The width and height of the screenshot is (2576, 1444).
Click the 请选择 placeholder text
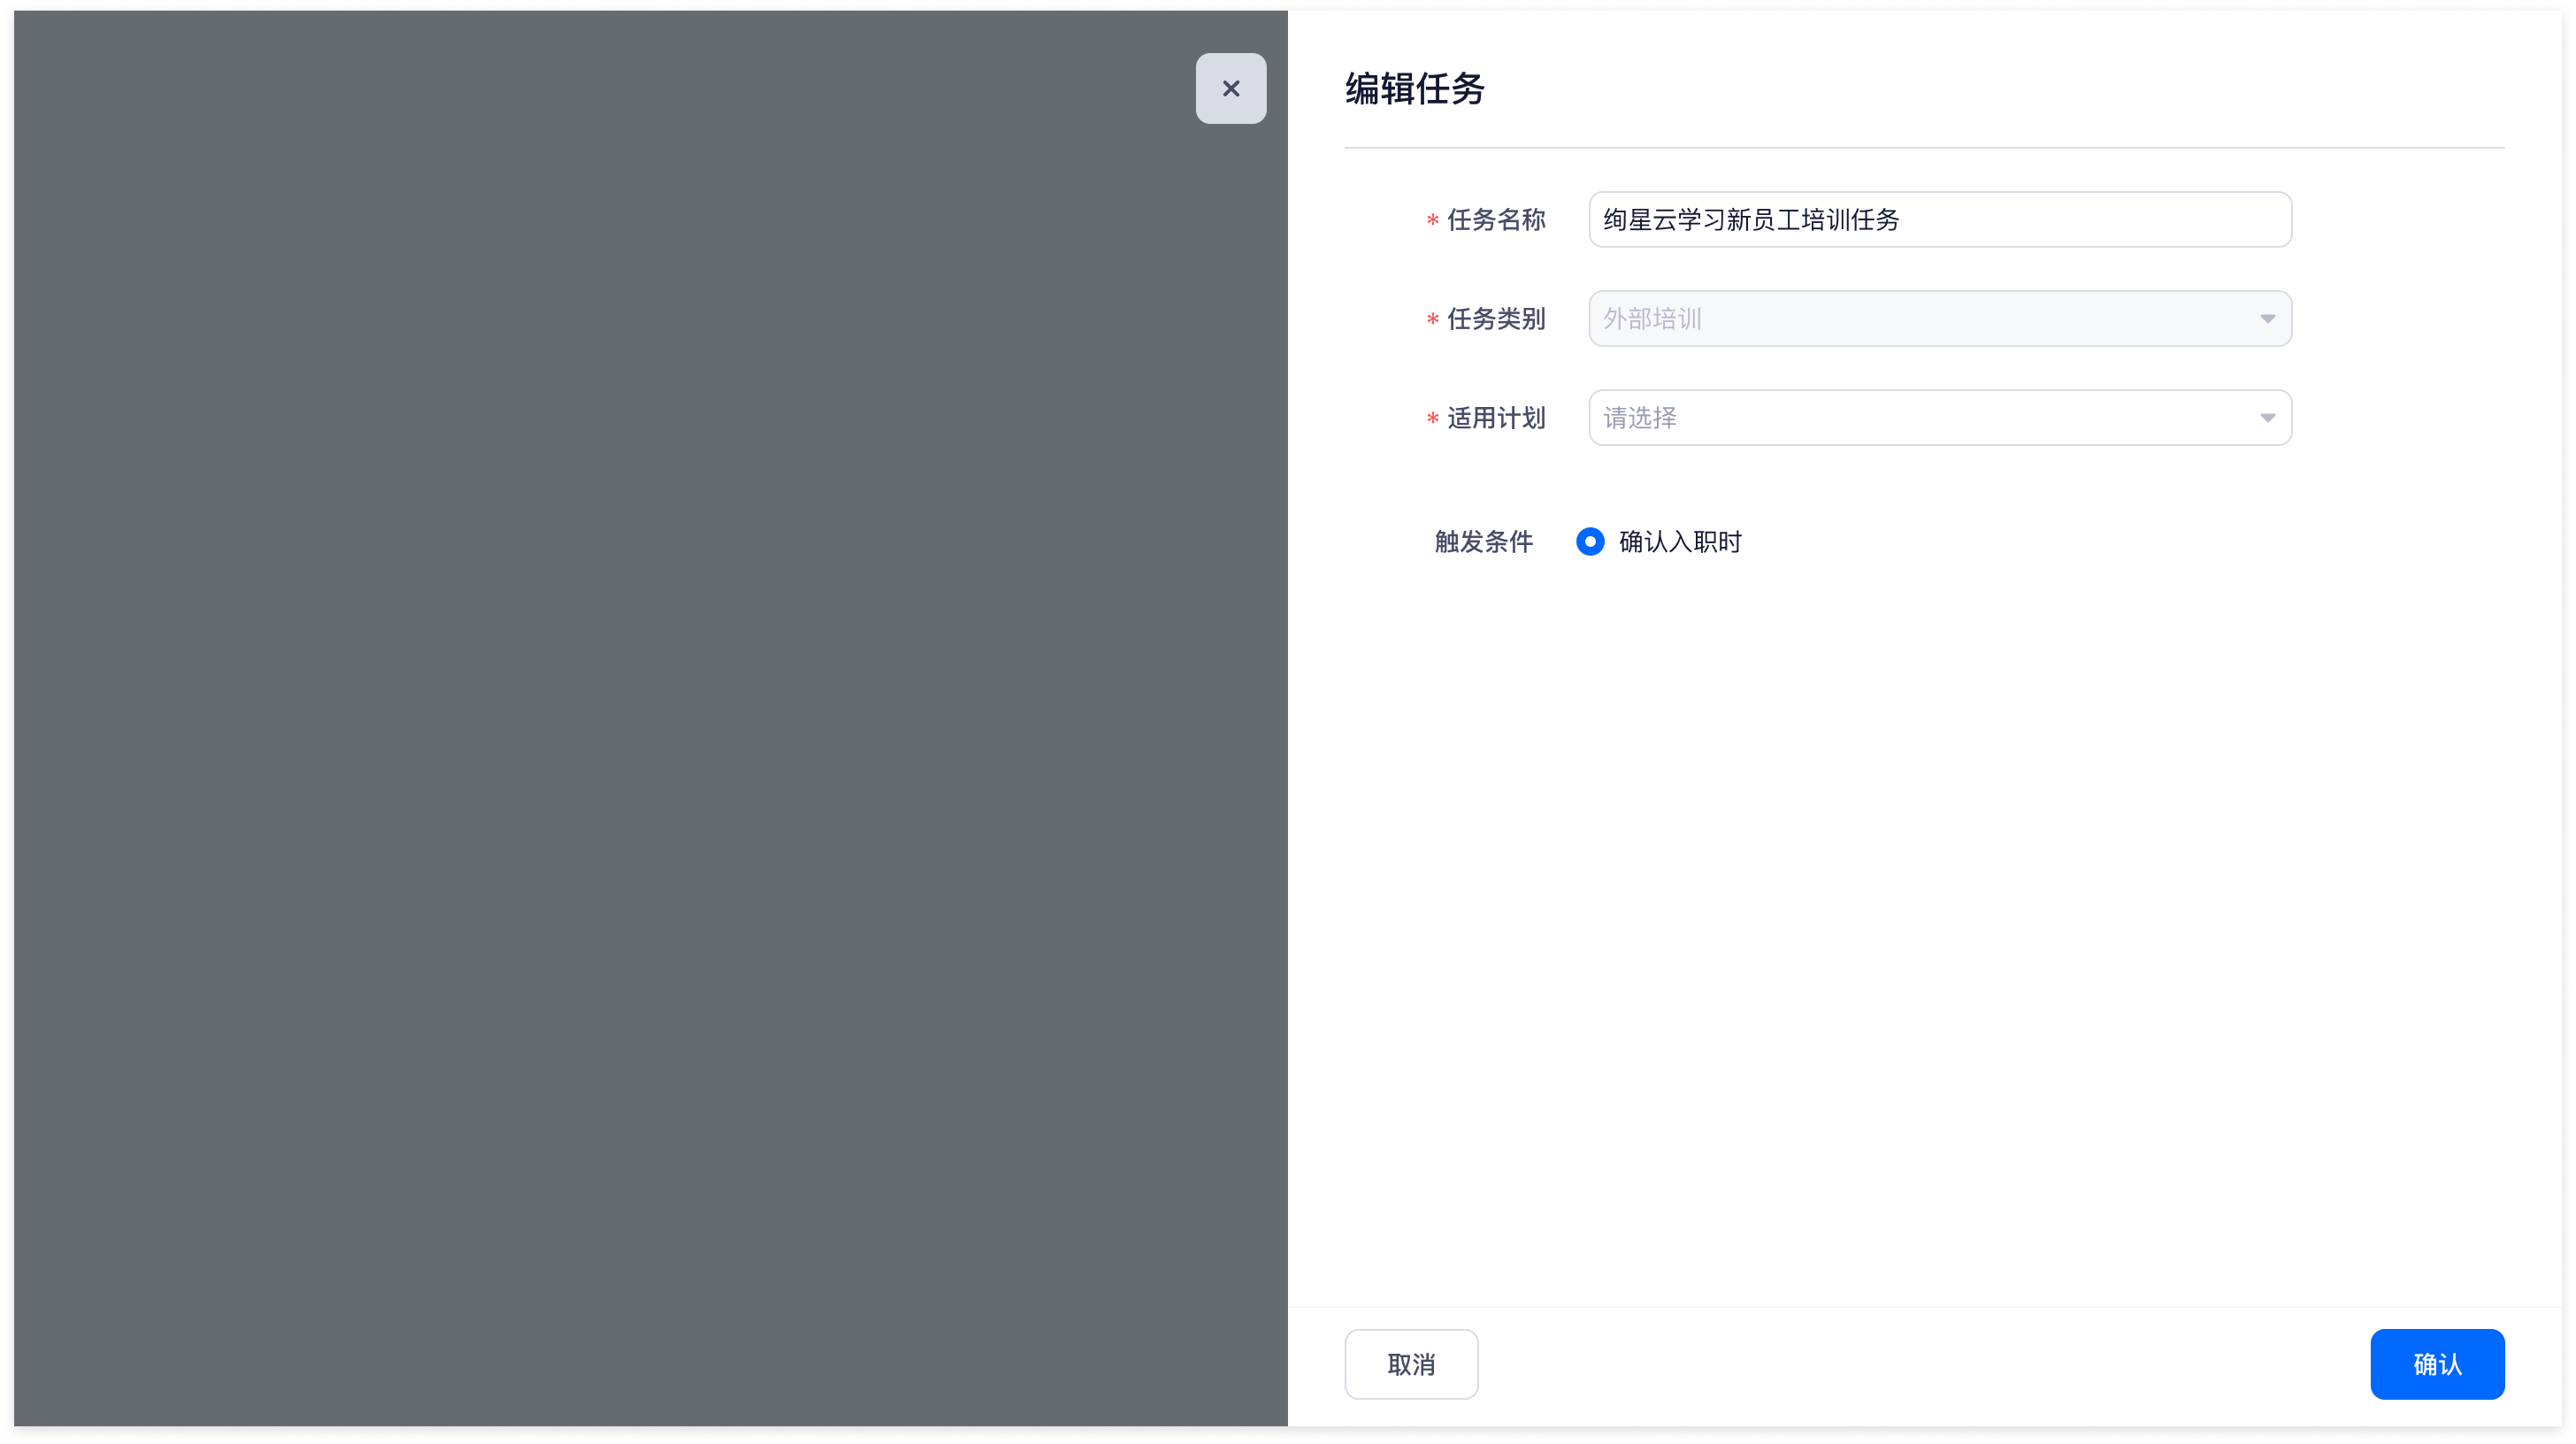(x=1640, y=418)
